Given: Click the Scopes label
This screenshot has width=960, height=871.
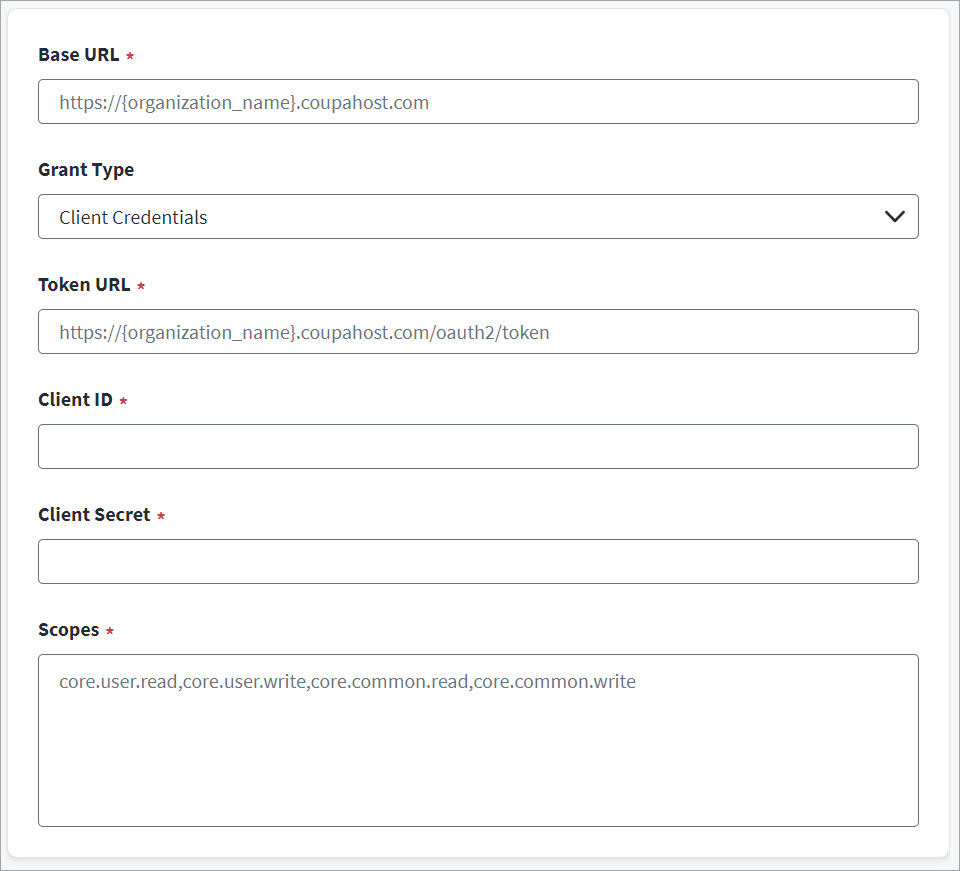Looking at the screenshot, I should coord(68,630).
